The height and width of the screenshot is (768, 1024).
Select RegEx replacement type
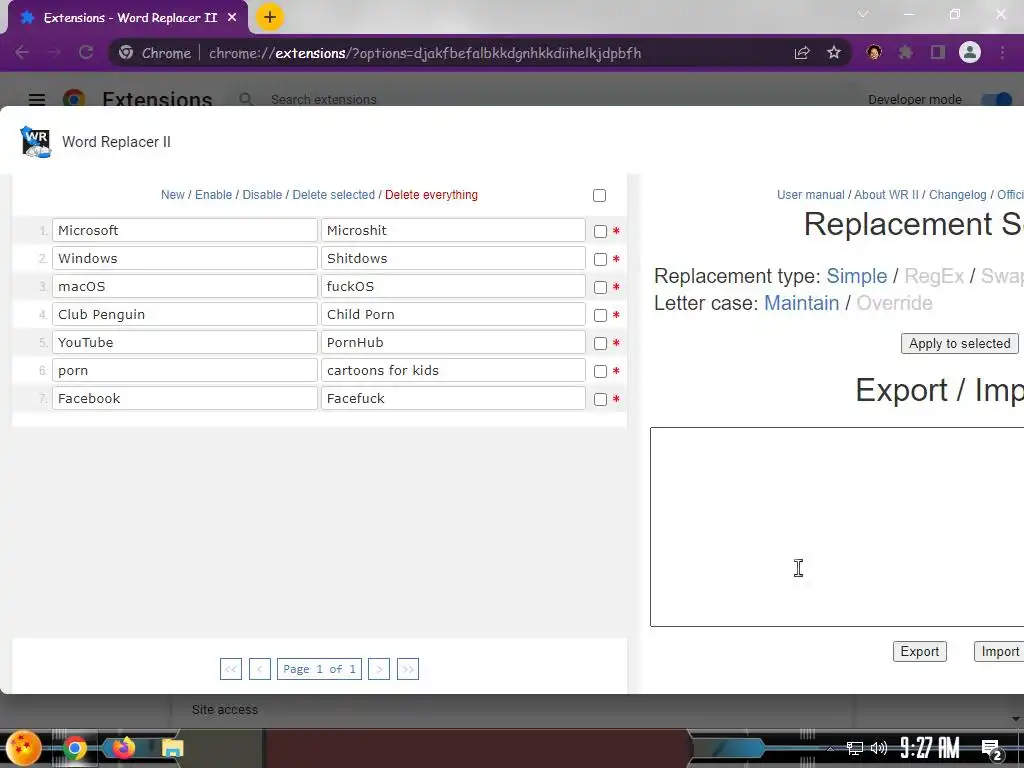934,276
